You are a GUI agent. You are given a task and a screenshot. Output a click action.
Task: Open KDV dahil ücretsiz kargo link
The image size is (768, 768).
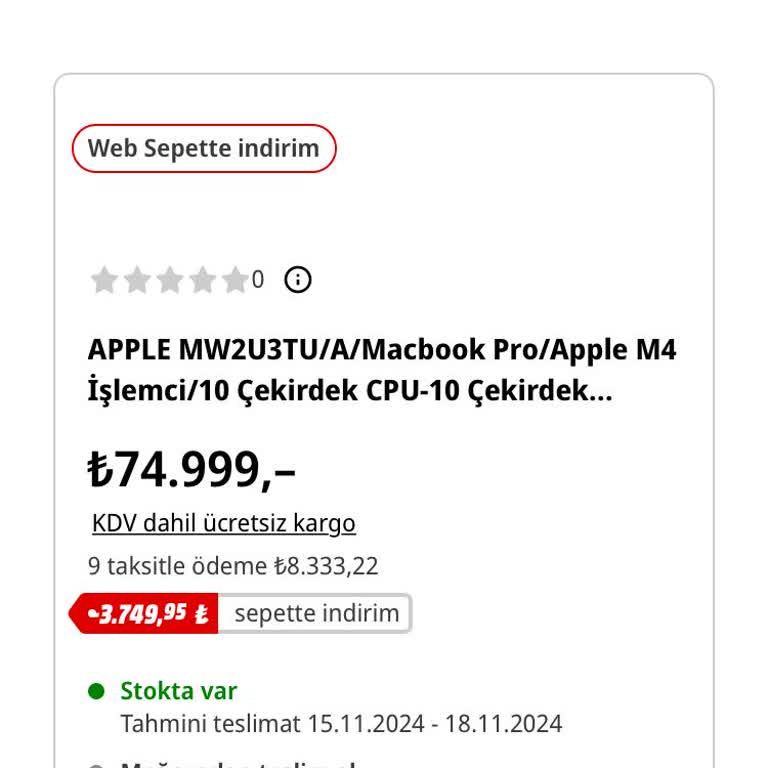point(224,523)
